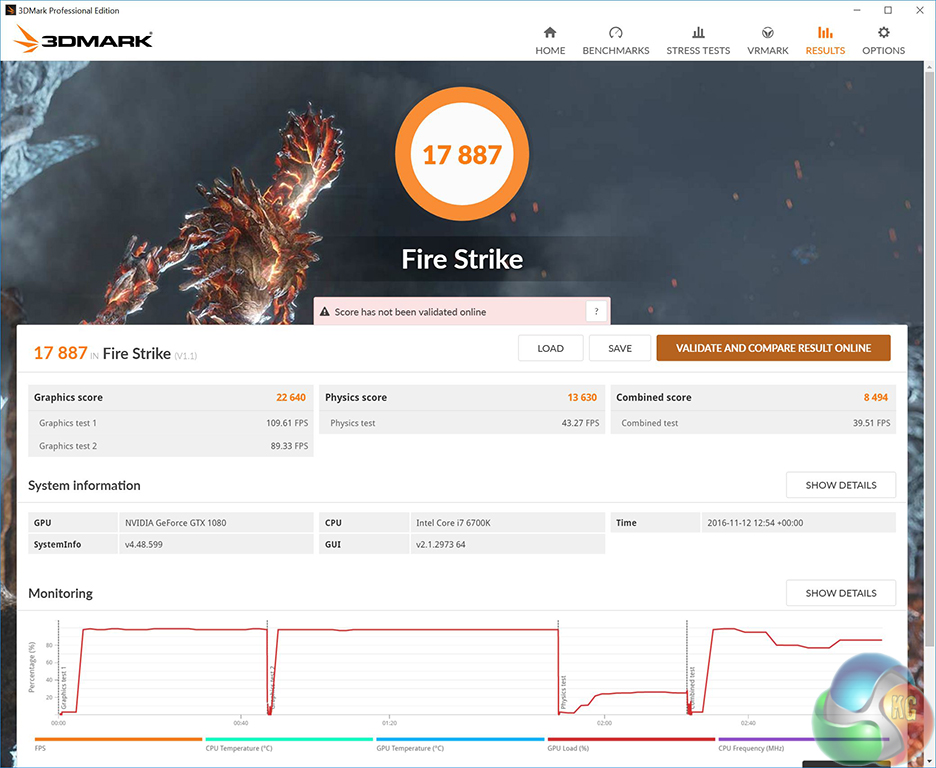Image resolution: width=936 pixels, height=768 pixels.
Task: Click the Combined test marker on the graph
Action: [692, 686]
